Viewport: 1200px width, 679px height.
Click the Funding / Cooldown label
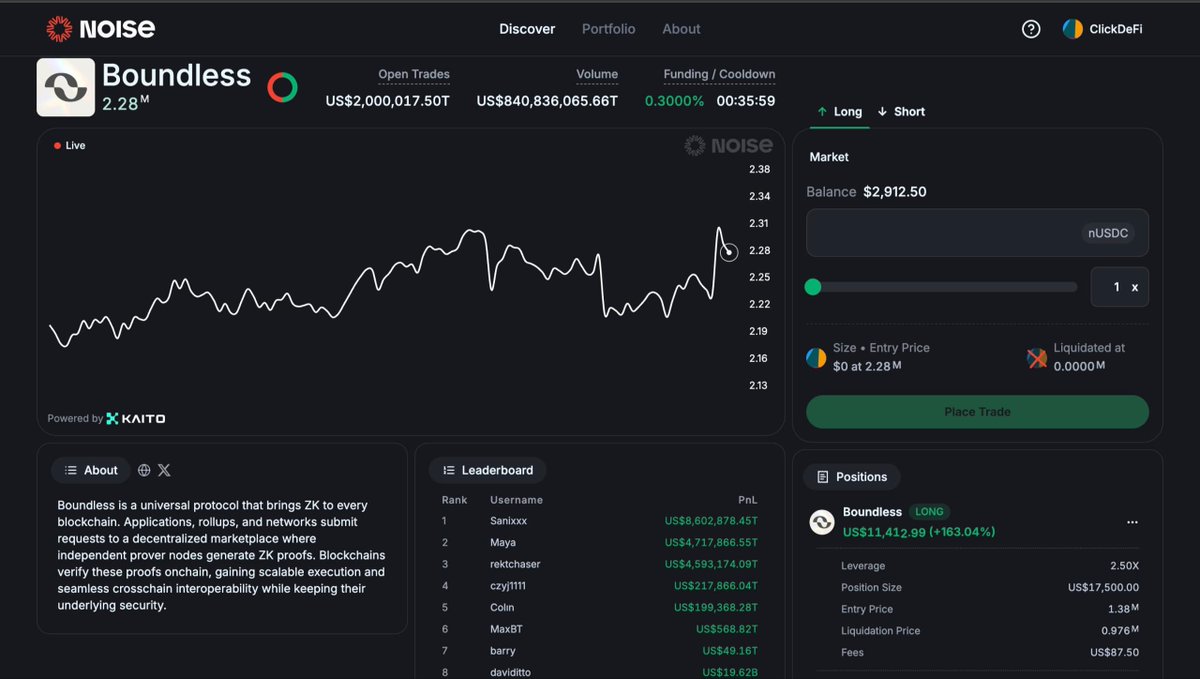click(719, 74)
